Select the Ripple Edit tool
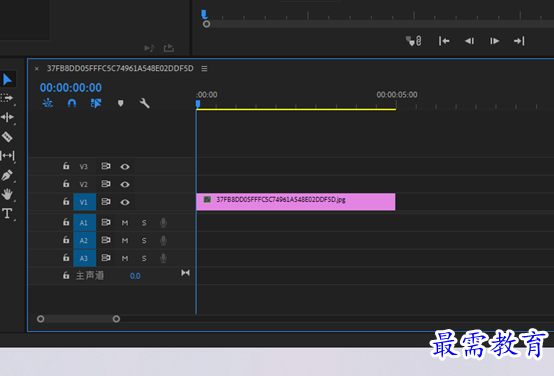 click(x=7, y=117)
